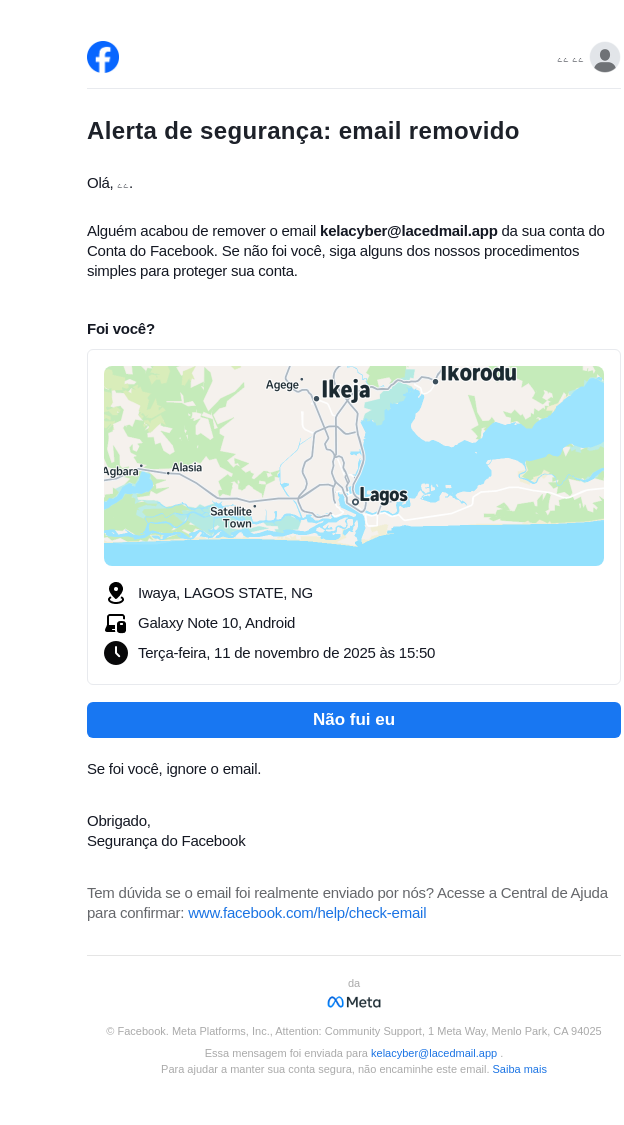This screenshot has width=624, height=1125.
Task: Click the "Saiba mais" link
Action: tap(519, 1069)
